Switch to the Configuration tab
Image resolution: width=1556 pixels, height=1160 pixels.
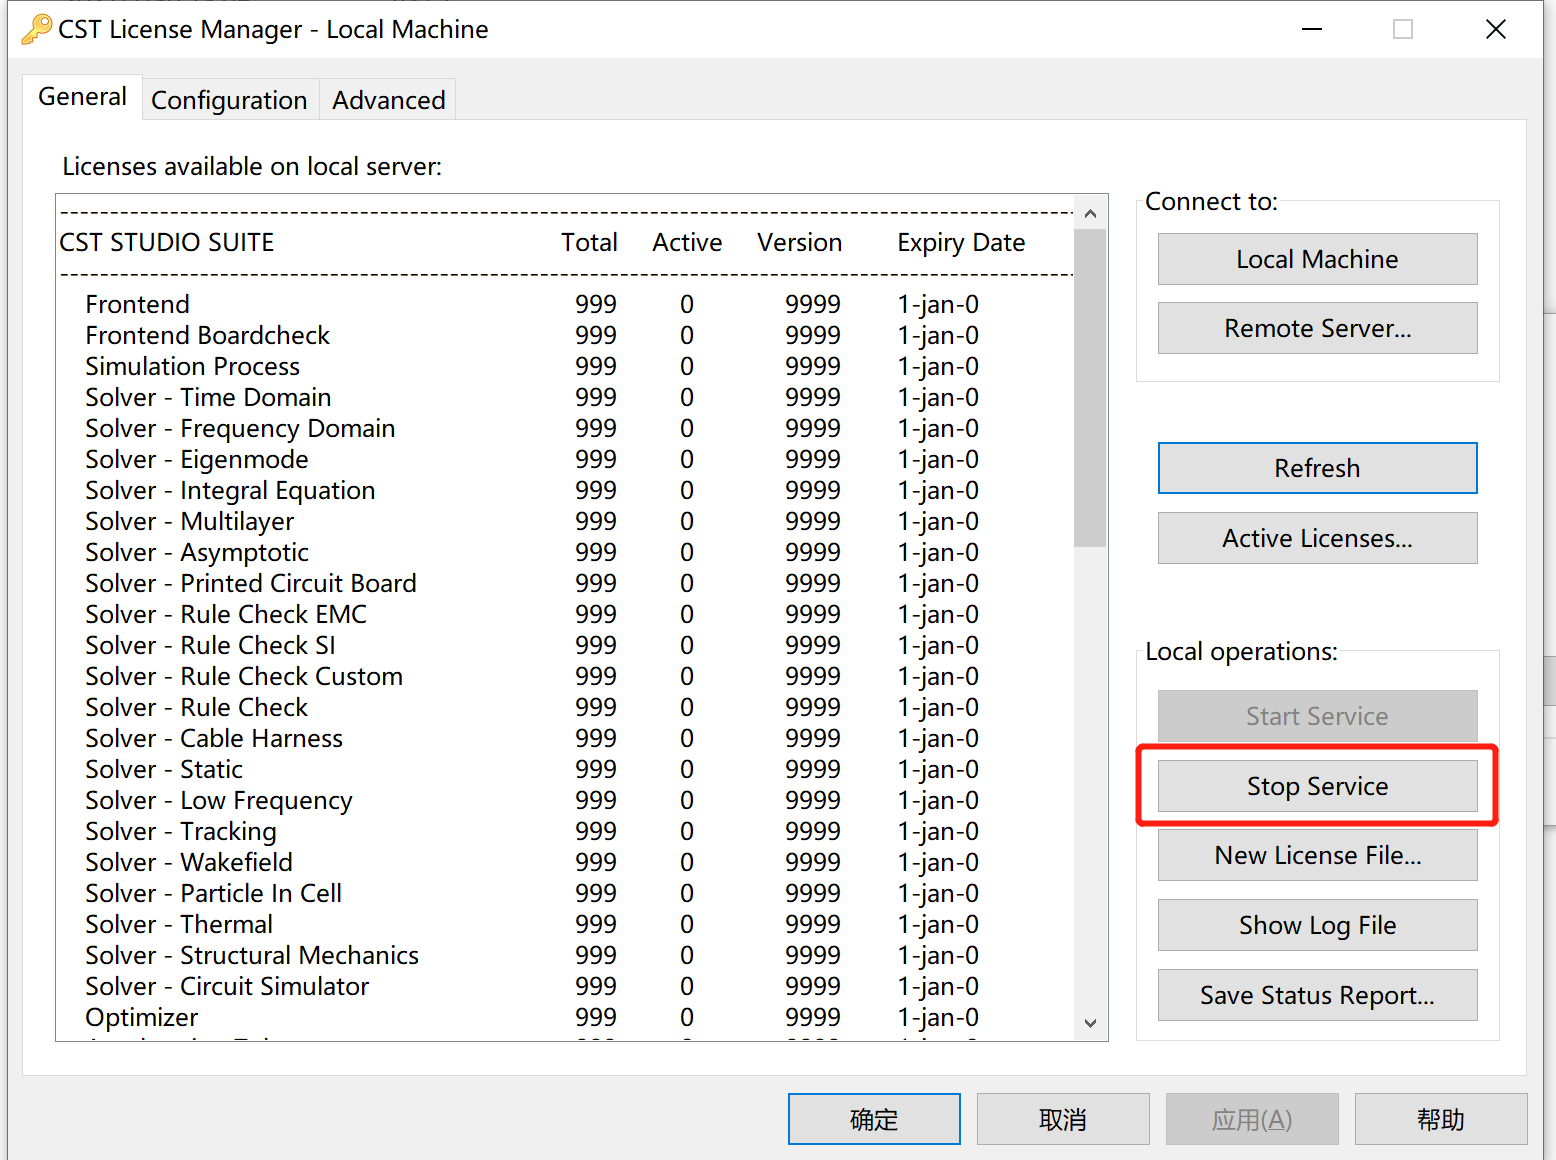(x=229, y=100)
